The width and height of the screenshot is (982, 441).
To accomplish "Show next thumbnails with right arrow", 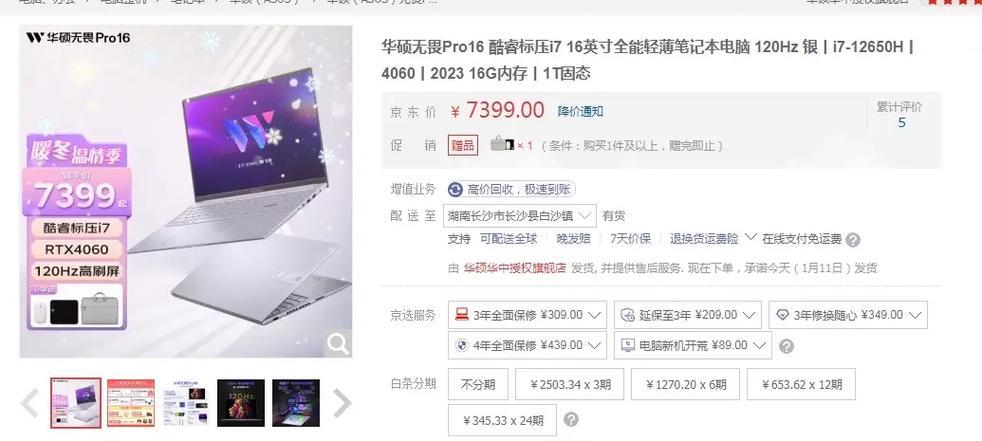I will [341, 403].
